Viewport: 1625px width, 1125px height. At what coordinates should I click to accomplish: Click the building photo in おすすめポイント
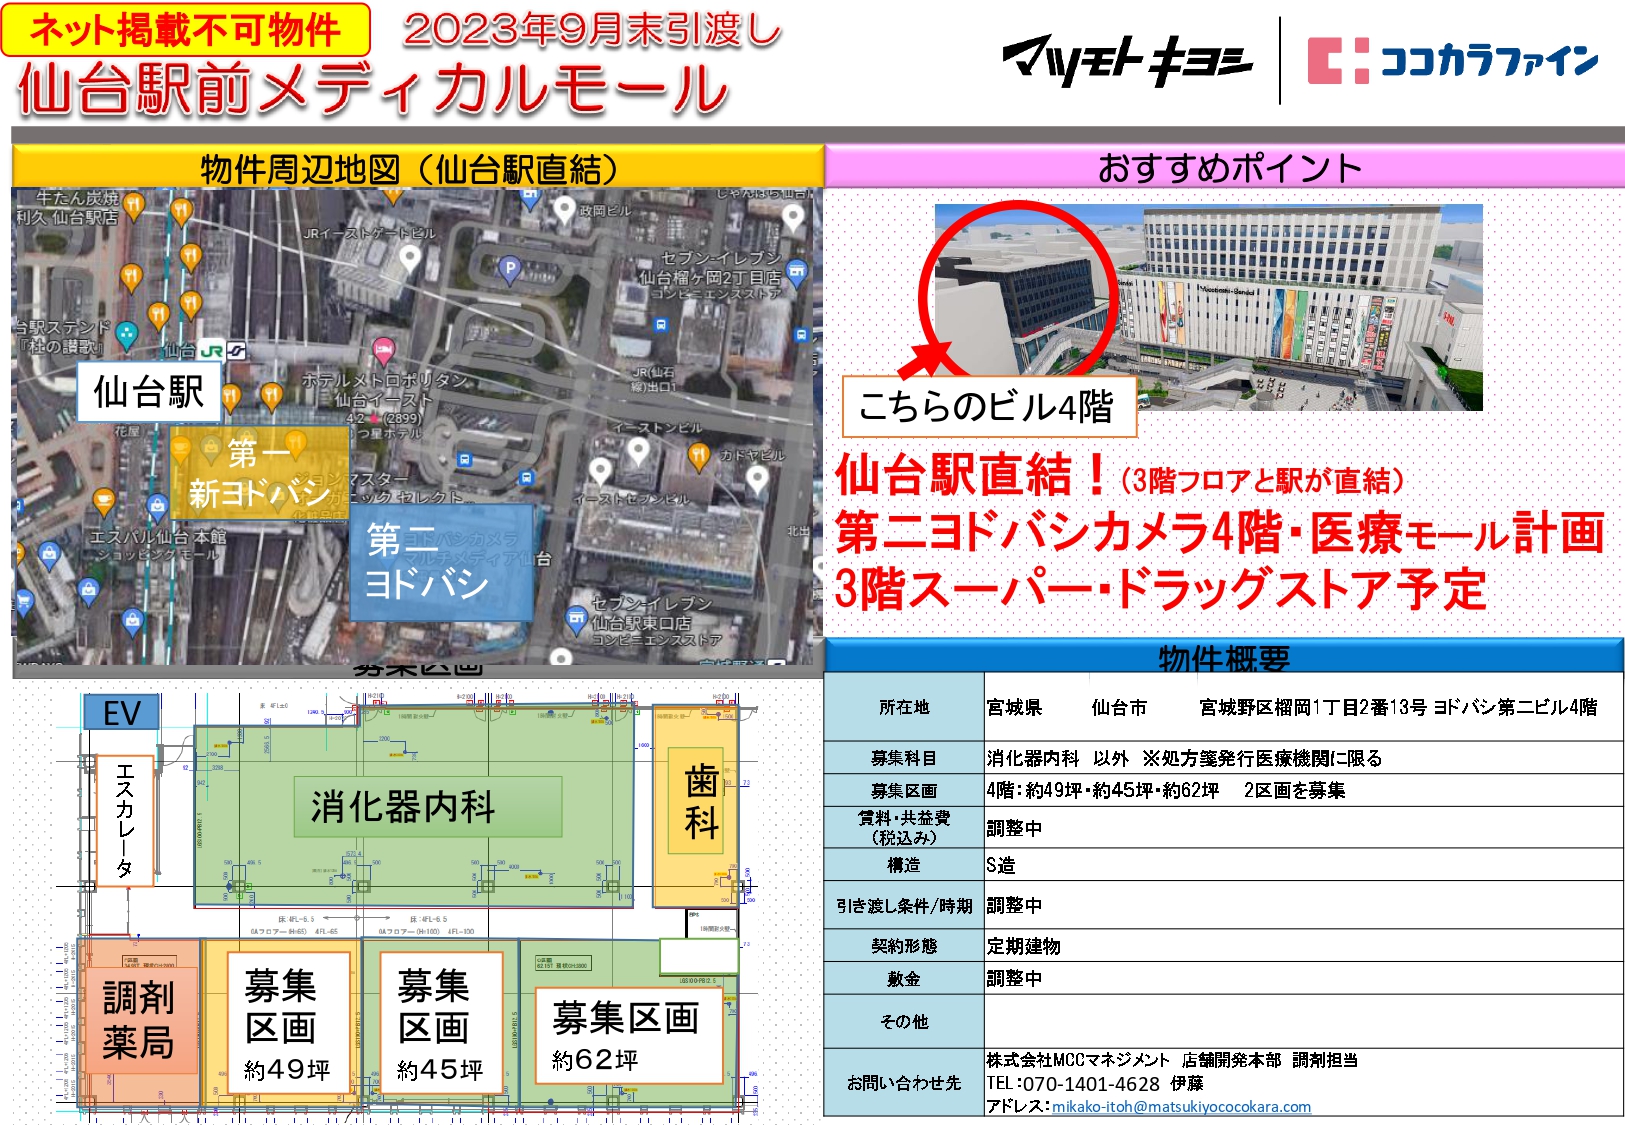(1208, 307)
